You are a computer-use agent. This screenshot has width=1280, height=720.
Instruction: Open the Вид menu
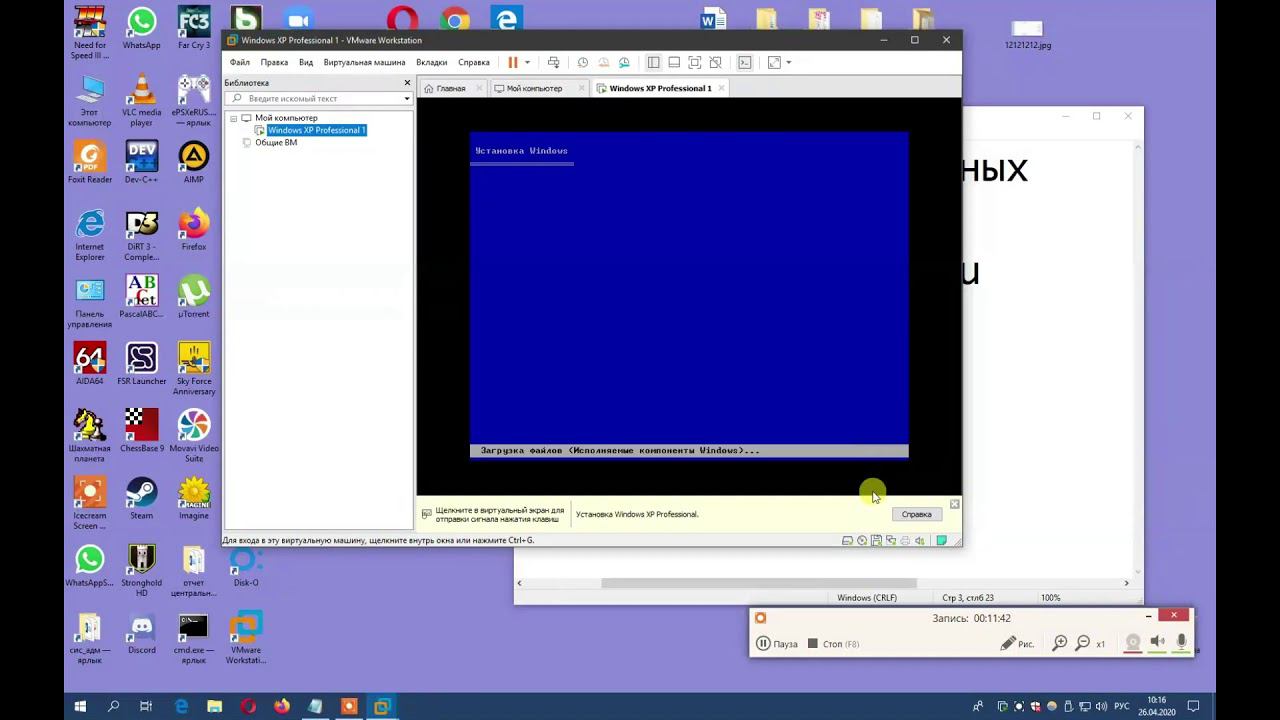coord(306,62)
